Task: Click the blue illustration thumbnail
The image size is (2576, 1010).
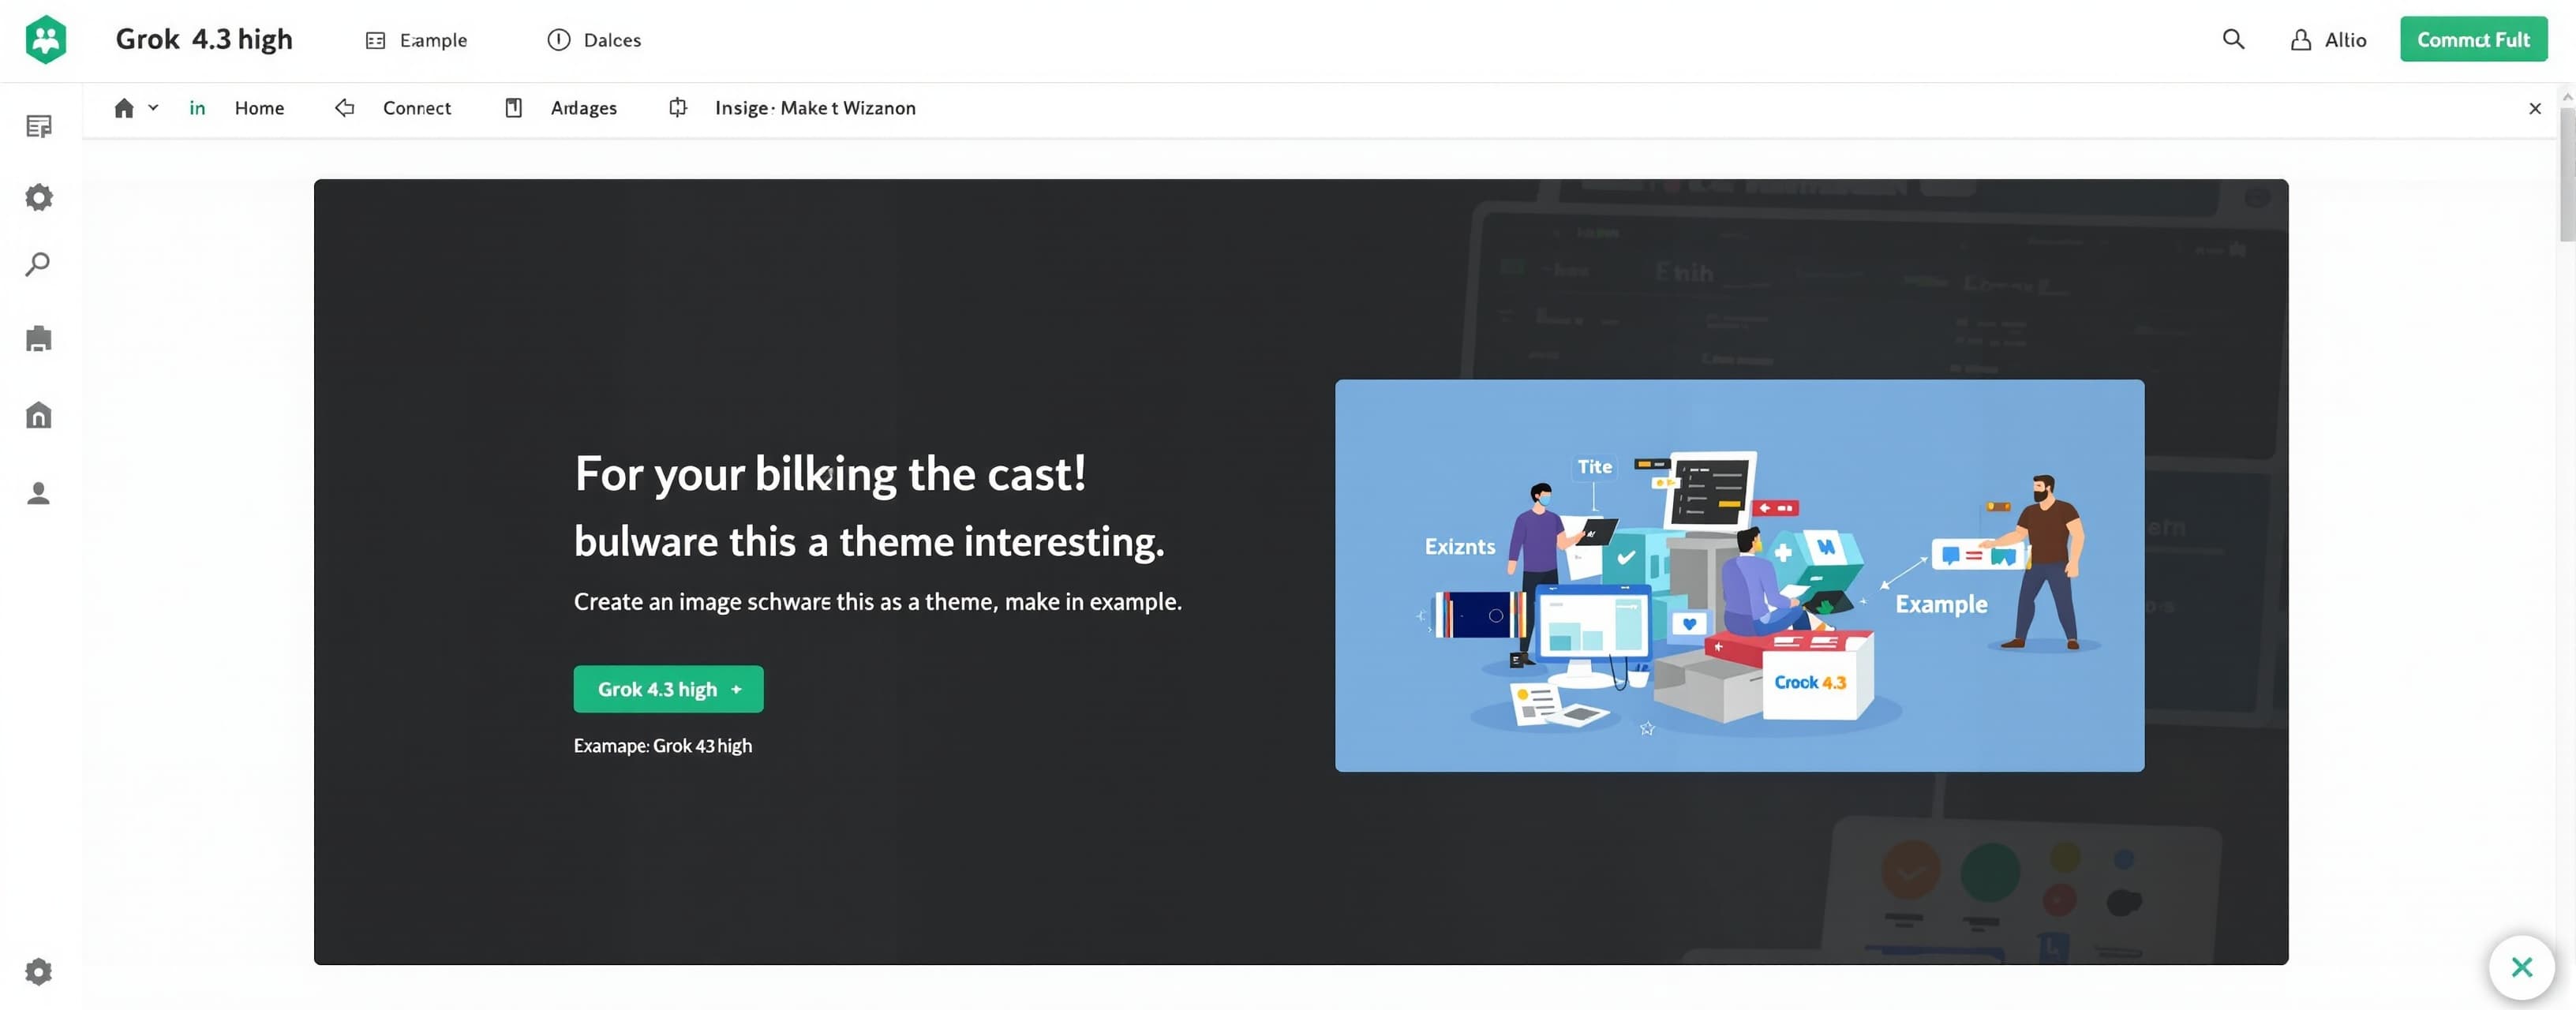Action: (1739, 576)
